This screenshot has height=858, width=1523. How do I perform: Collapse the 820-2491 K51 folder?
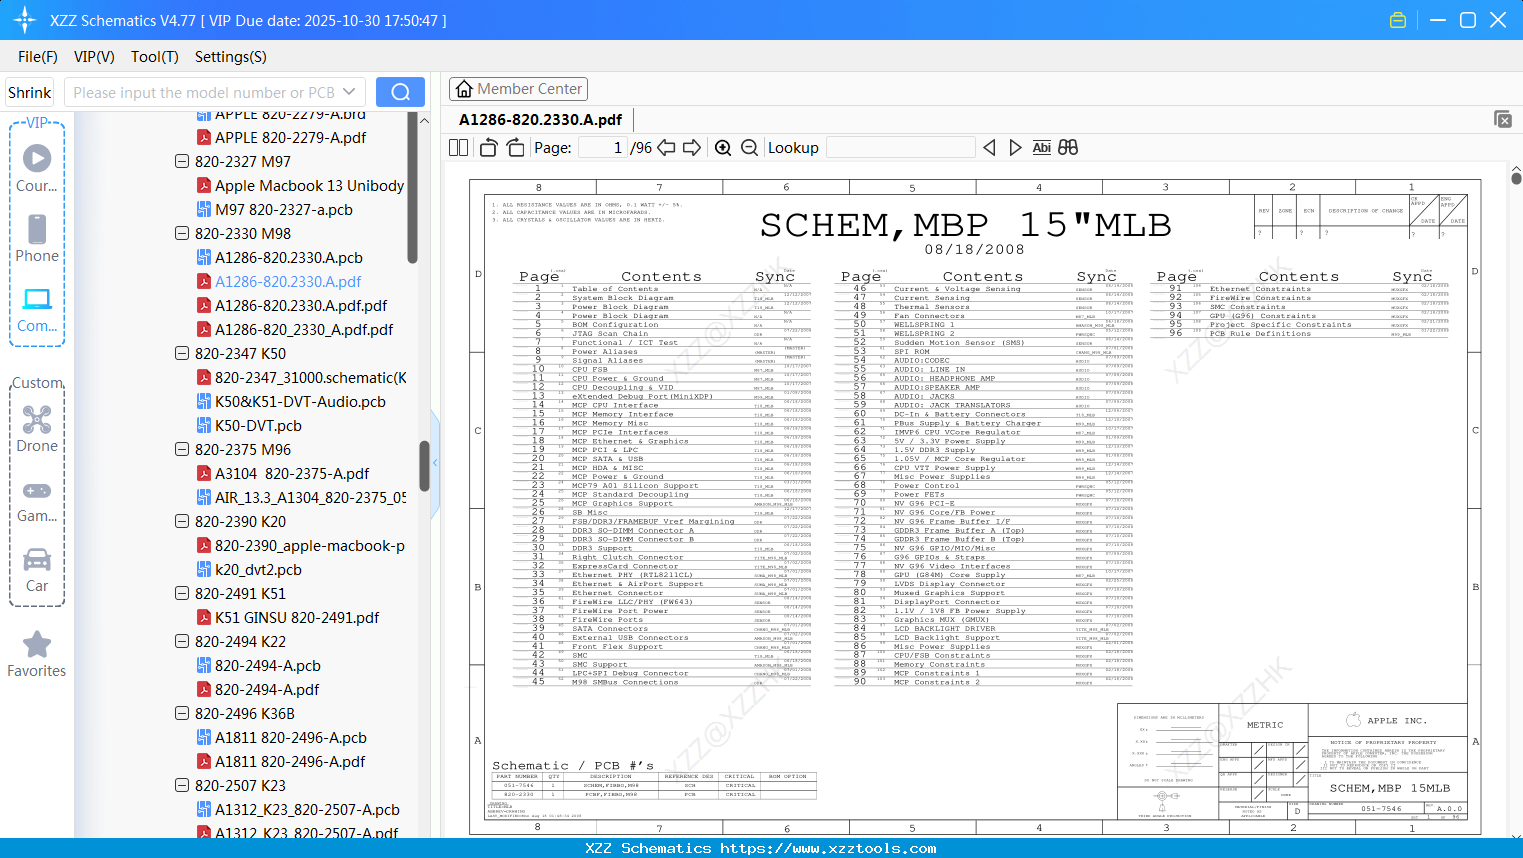point(182,593)
